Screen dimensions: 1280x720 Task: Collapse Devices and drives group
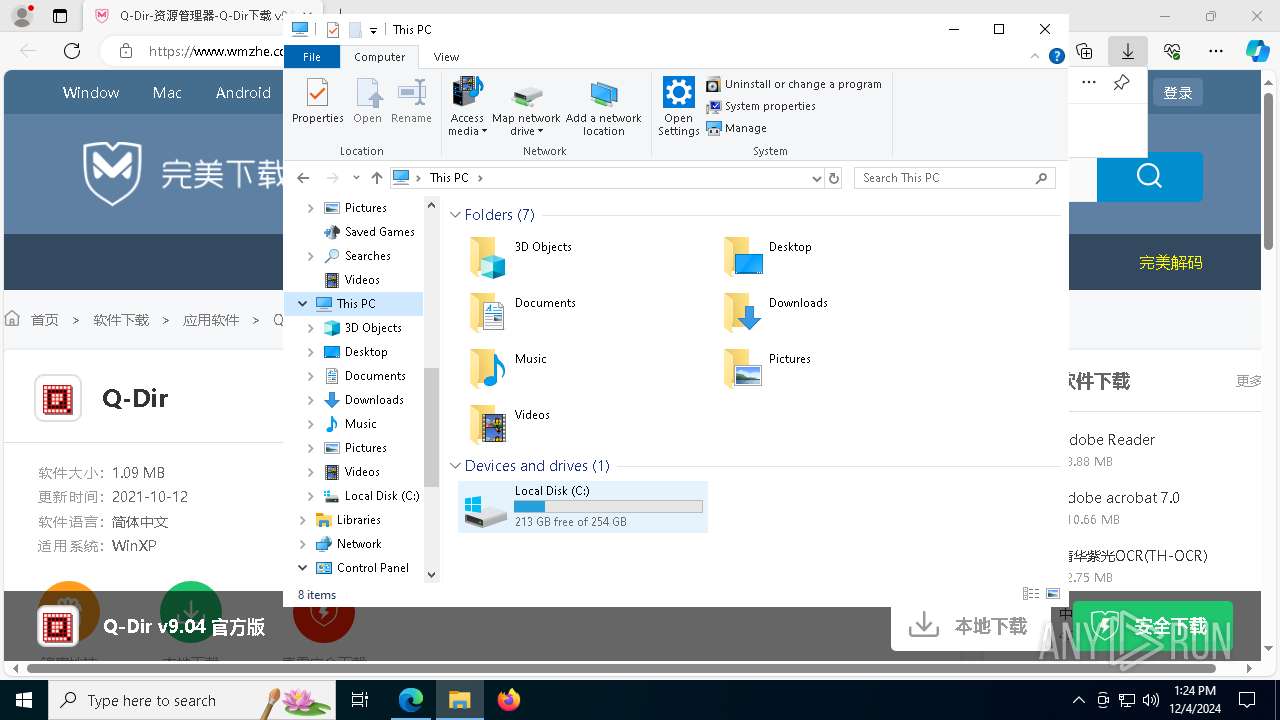(455, 466)
